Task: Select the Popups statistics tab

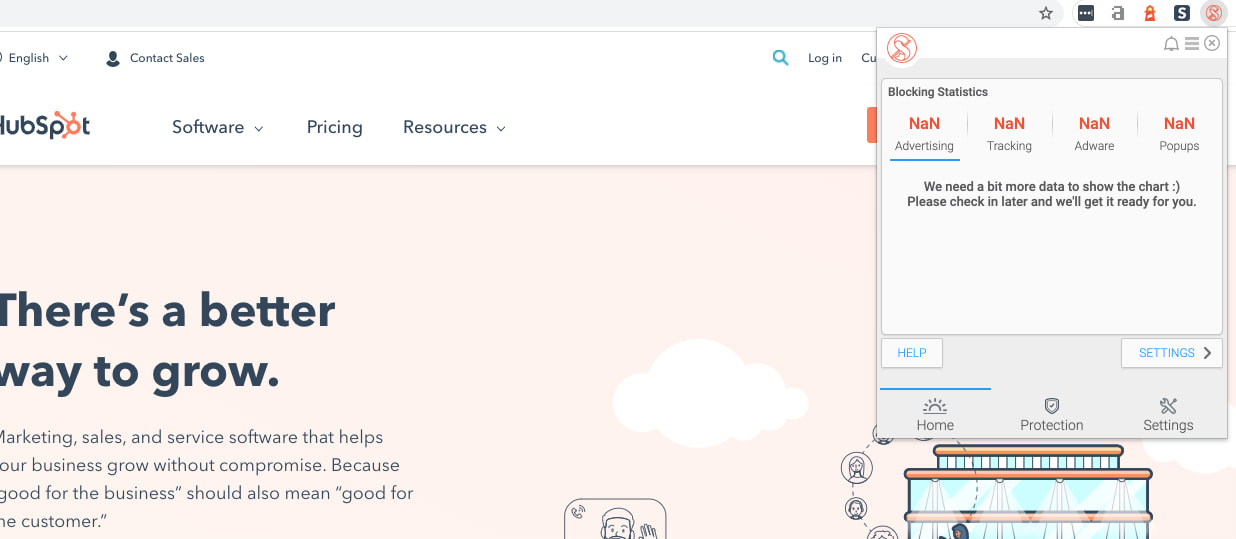Action: coord(1179,134)
